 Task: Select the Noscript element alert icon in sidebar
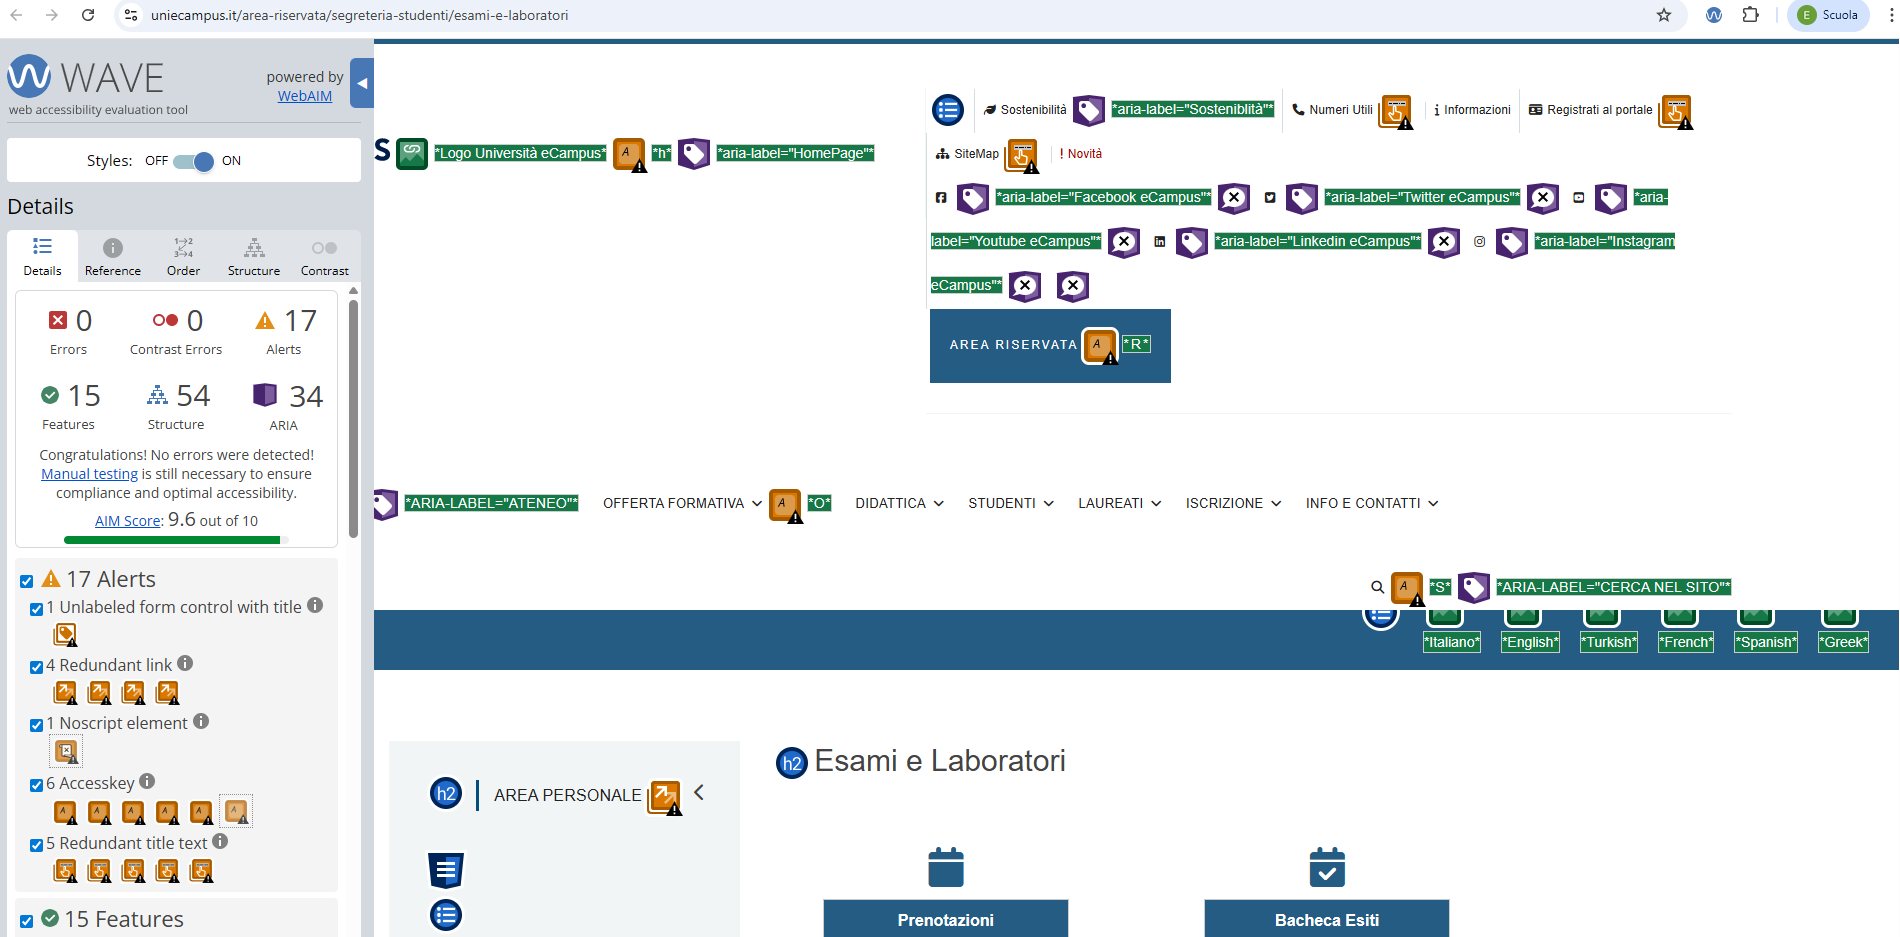click(x=66, y=751)
